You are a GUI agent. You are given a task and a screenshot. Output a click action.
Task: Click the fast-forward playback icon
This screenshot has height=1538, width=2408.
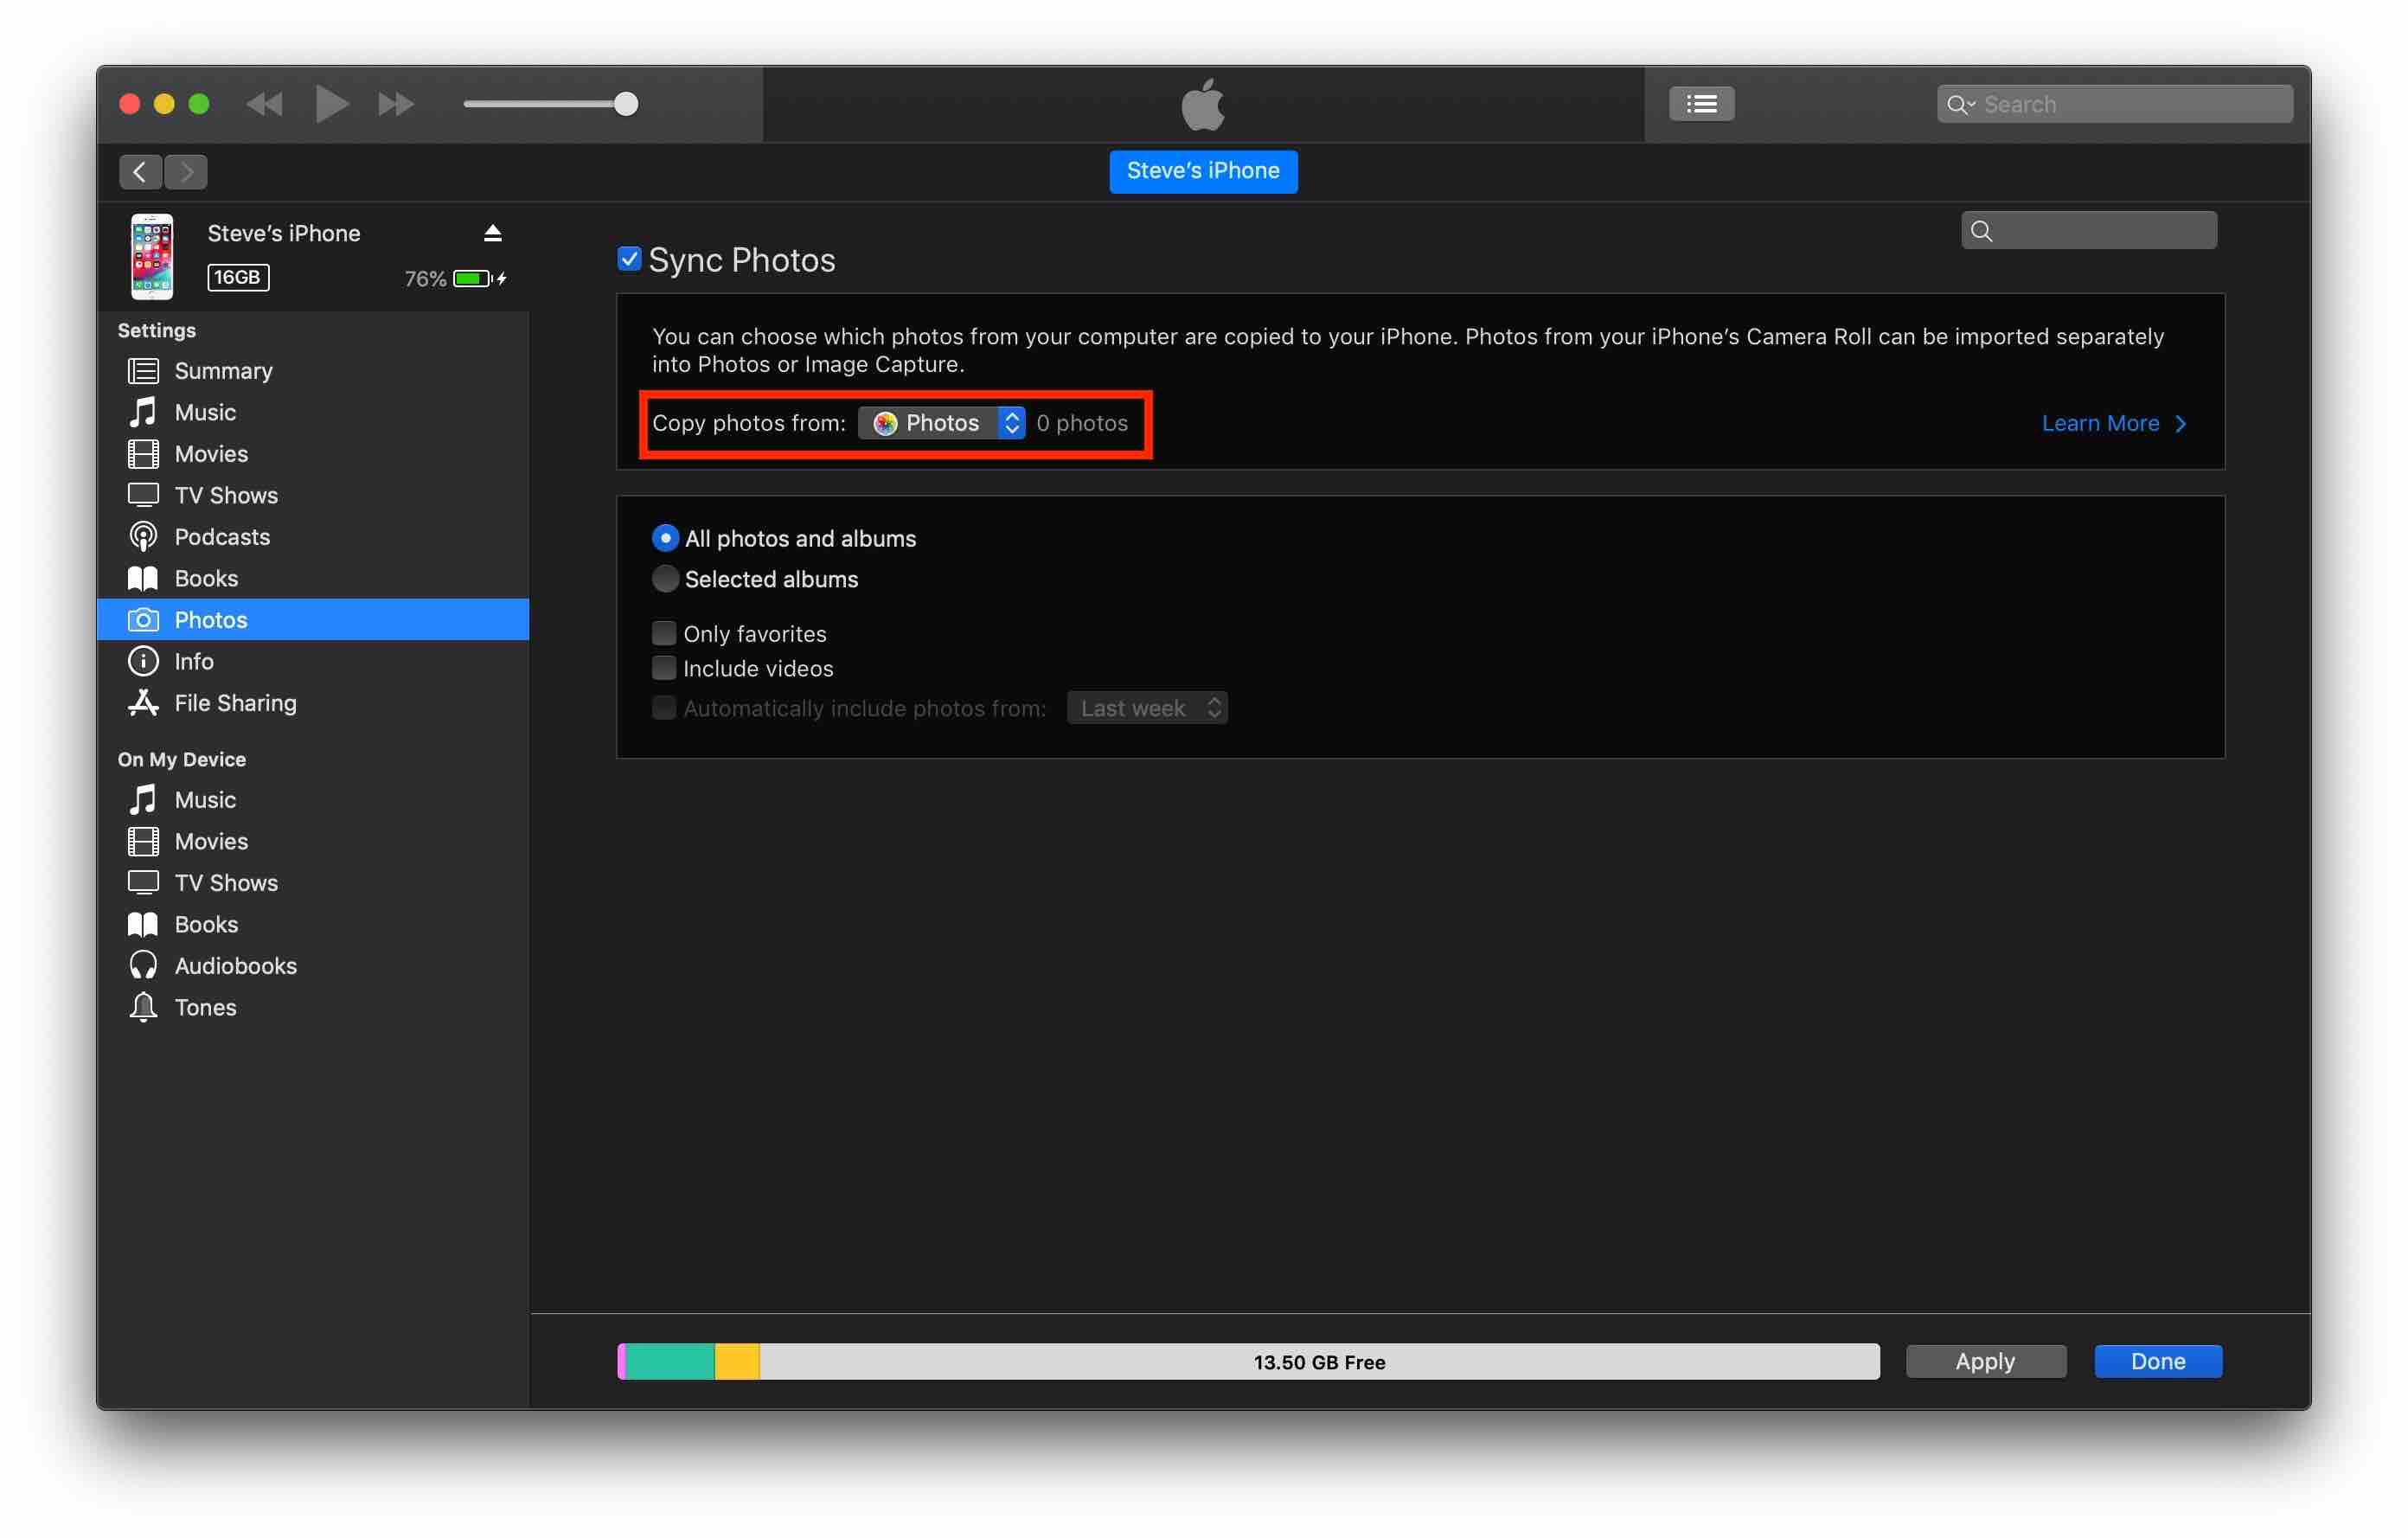[395, 104]
